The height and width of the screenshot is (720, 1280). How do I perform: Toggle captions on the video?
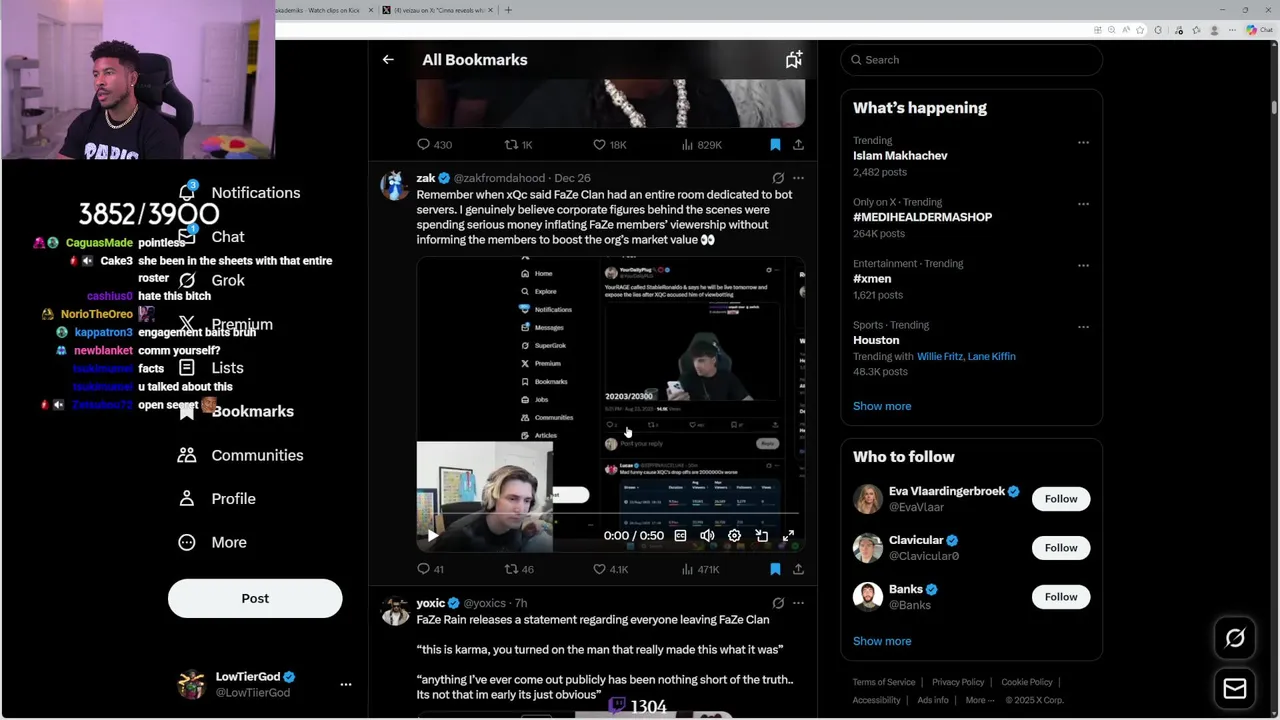pyautogui.click(x=680, y=536)
